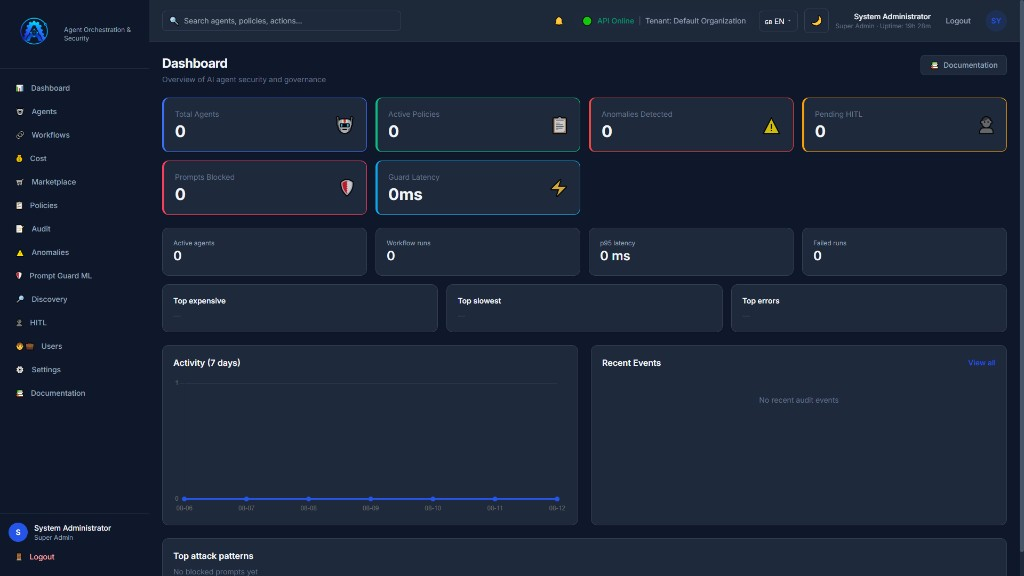Click the Top attack patterns heading
Image resolution: width=1024 pixels, height=576 pixels.
click(213, 556)
